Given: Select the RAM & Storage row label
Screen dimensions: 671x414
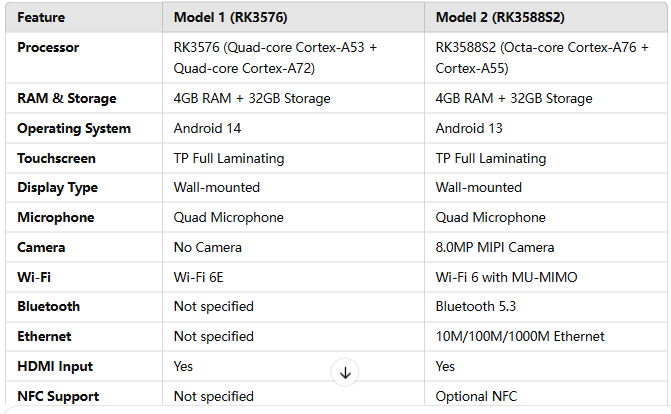Looking at the screenshot, I should 67,98.
